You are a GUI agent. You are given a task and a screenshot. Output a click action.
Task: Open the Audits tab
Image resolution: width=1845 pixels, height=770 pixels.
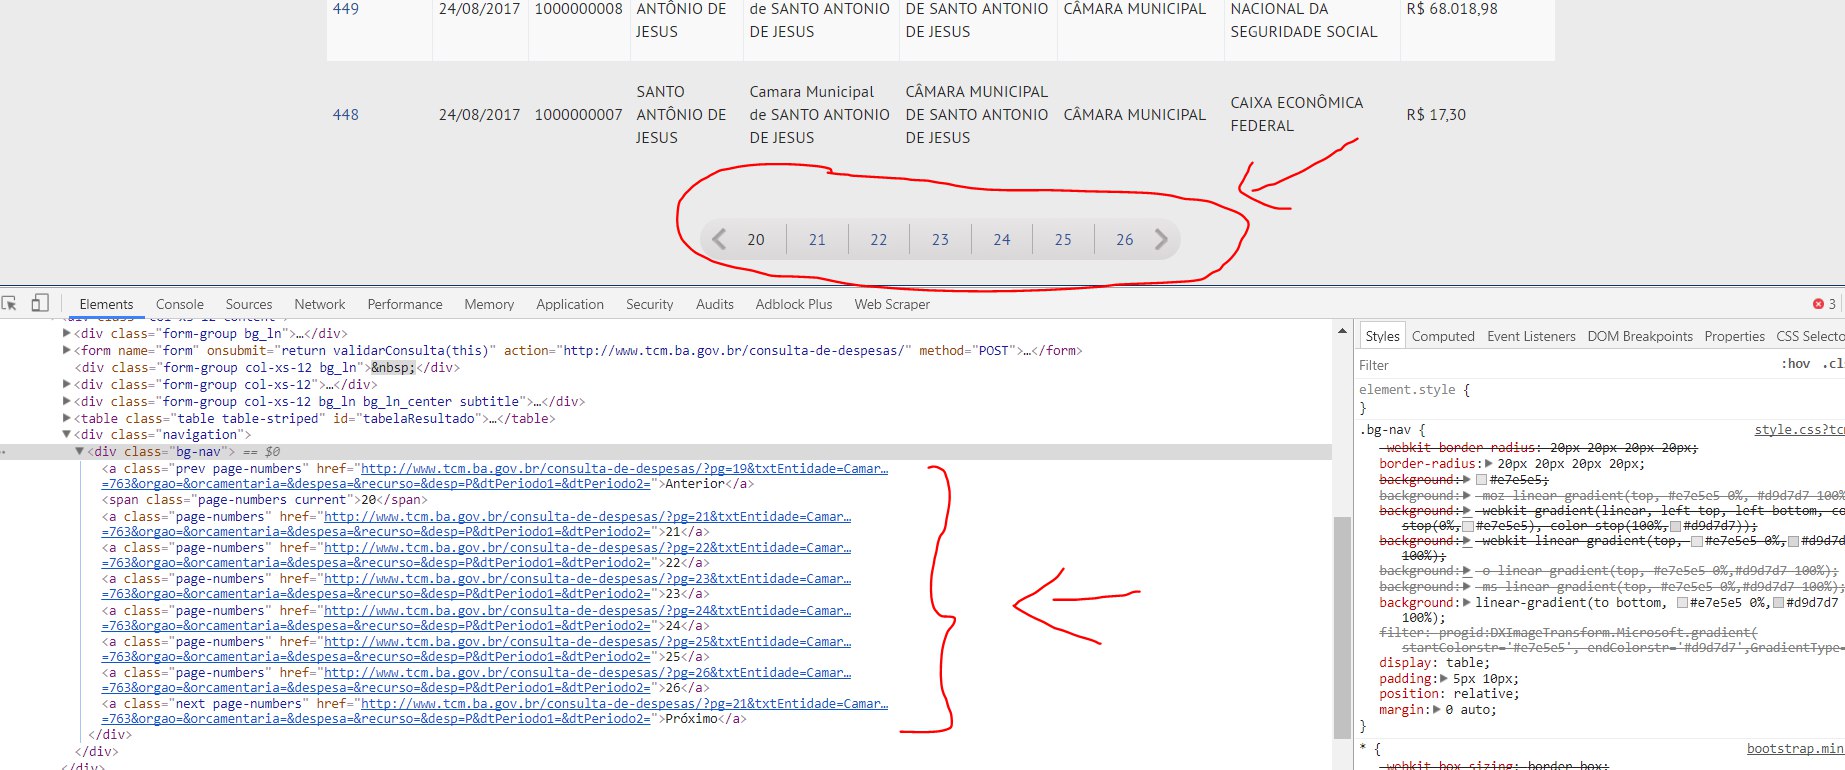pyautogui.click(x=715, y=304)
